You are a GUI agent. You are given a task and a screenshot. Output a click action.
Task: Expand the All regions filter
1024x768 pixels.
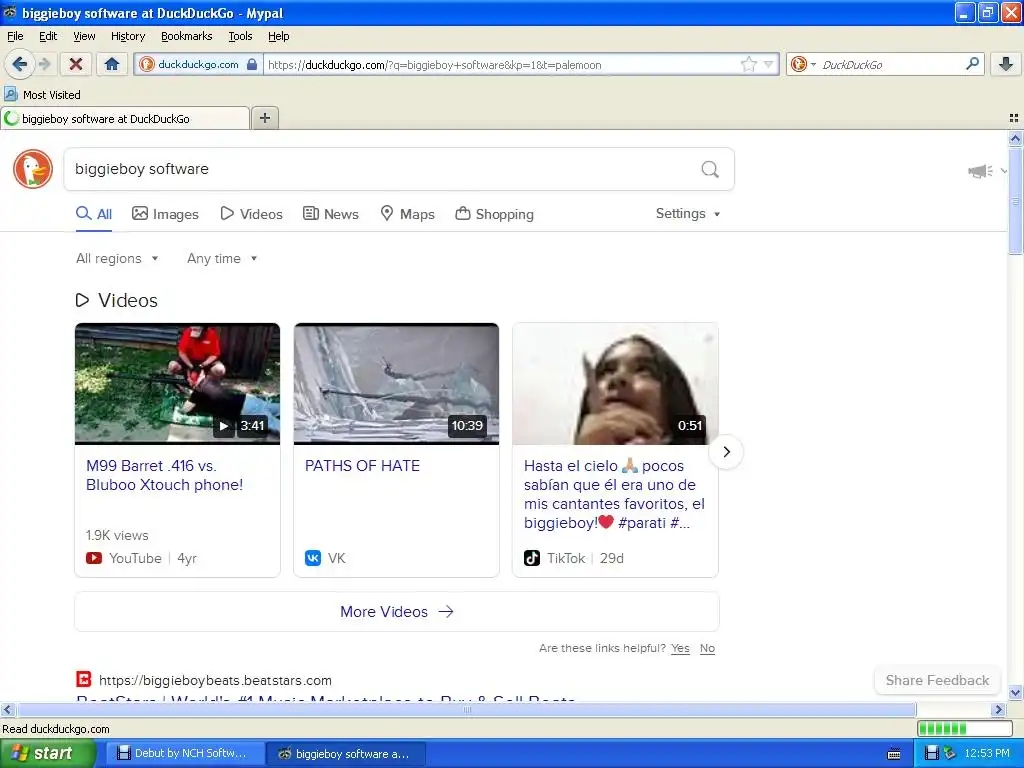(x=117, y=259)
